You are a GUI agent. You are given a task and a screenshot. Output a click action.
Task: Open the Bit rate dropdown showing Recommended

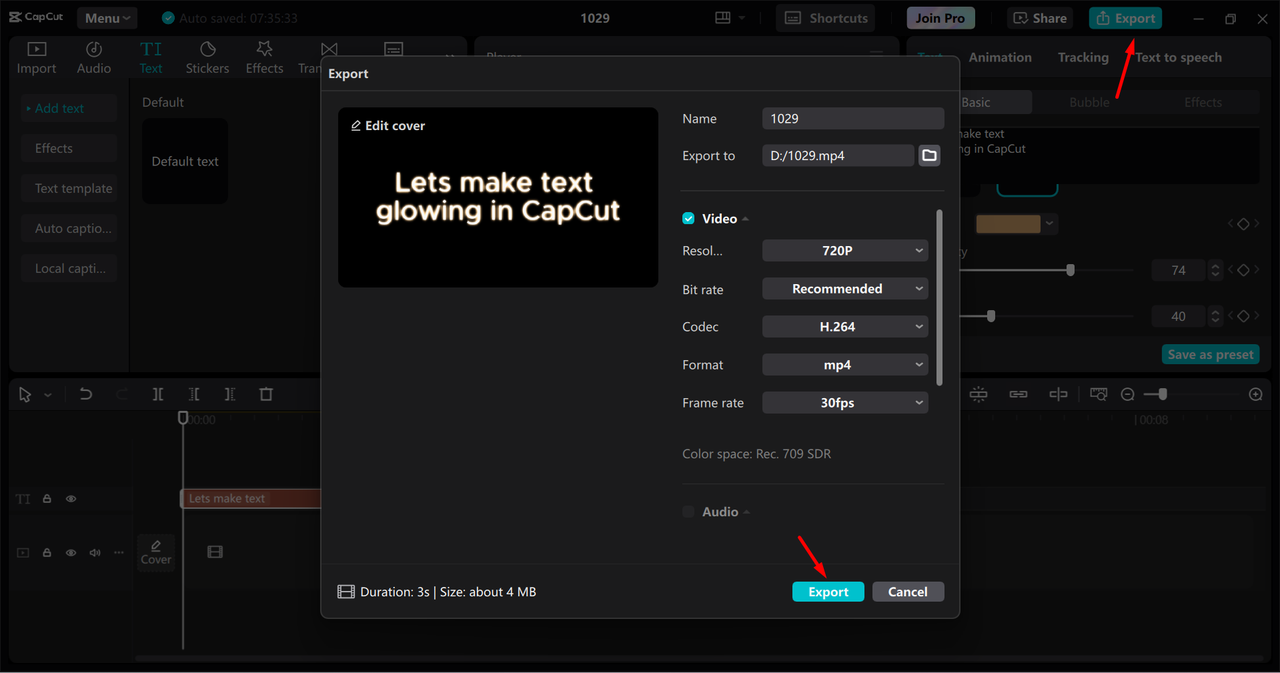tap(845, 289)
